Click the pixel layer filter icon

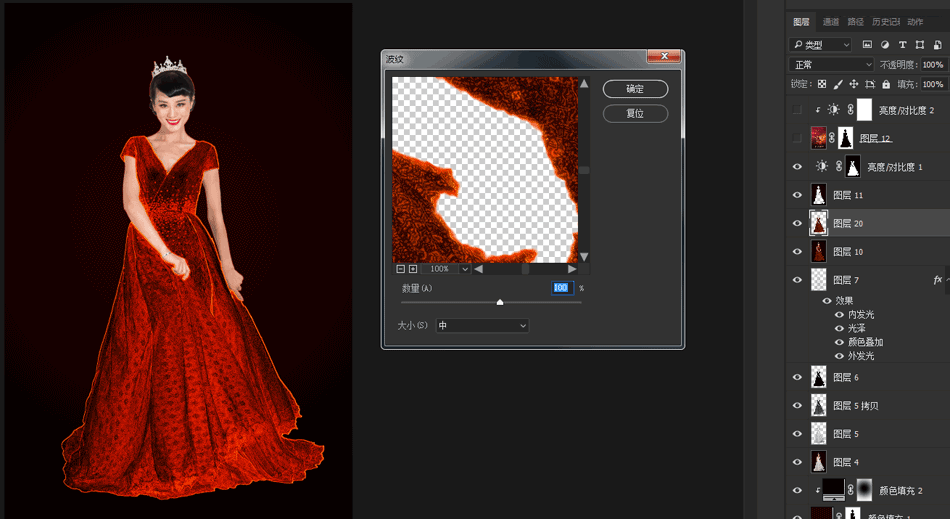[x=867, y=45]
